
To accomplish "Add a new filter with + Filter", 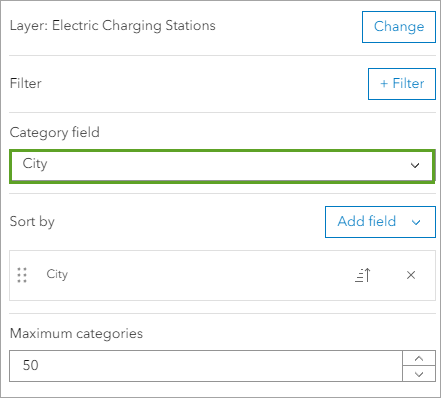I will click(402, 84).
